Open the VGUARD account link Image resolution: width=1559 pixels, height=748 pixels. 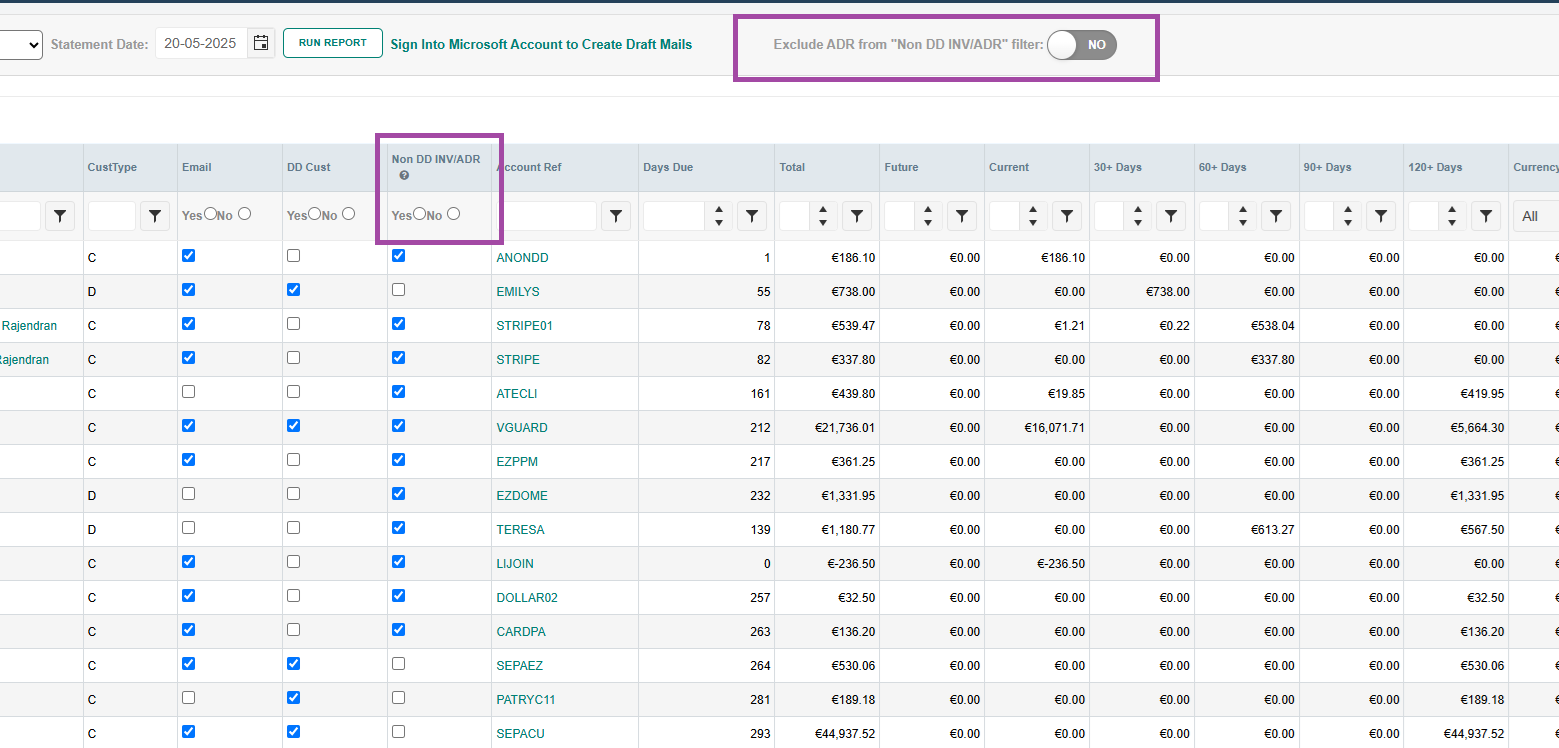click(x=522, y=428)
